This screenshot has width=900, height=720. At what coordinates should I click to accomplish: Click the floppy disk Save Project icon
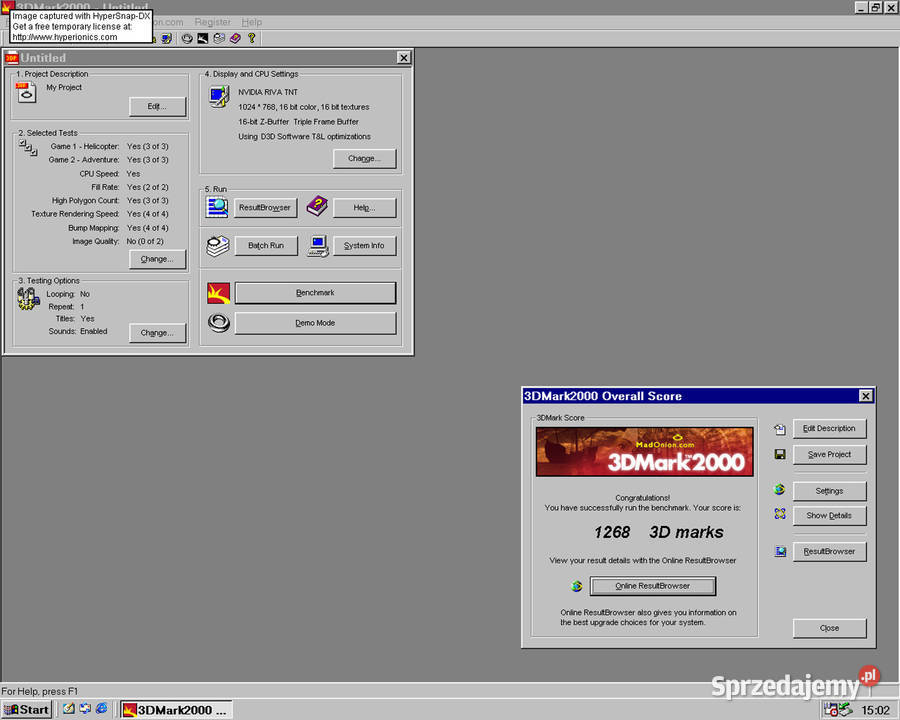pos(779,455)
